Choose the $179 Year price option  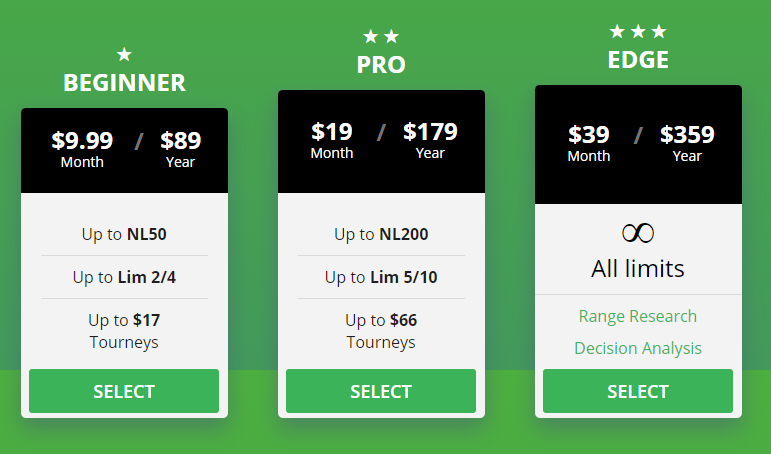430,141
